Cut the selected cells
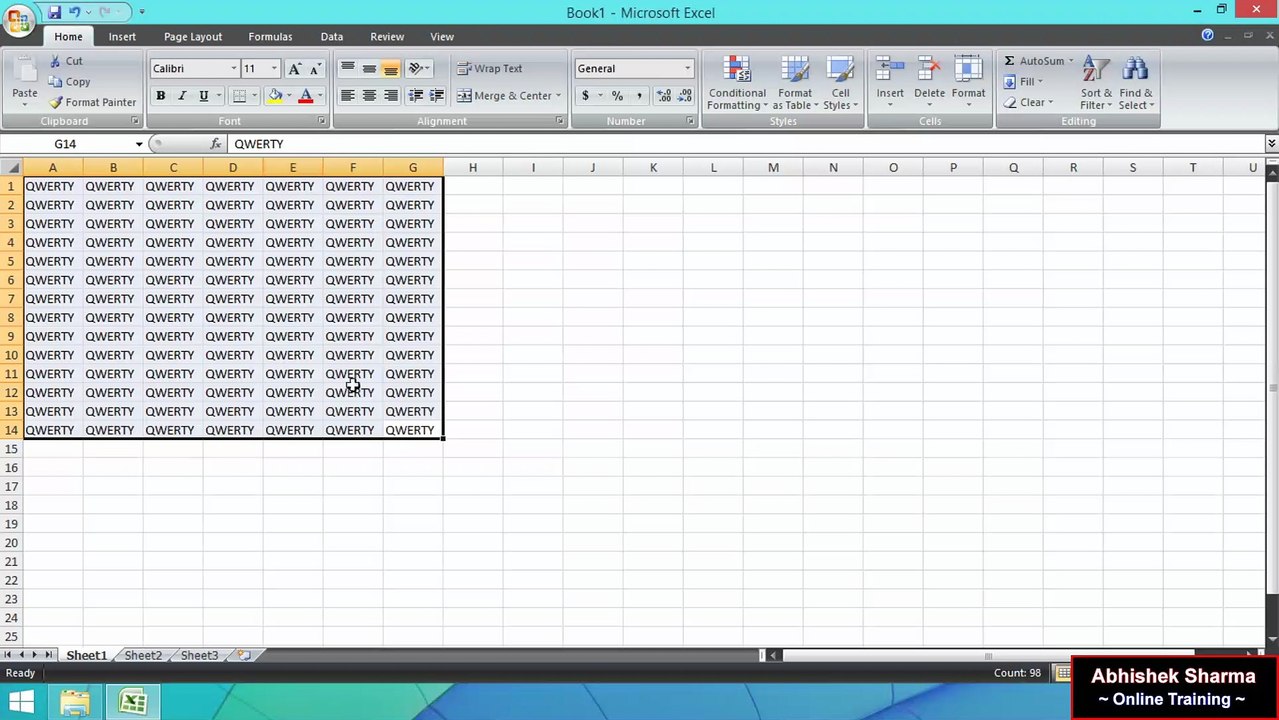1279x720 pixels. pos(66,61)
